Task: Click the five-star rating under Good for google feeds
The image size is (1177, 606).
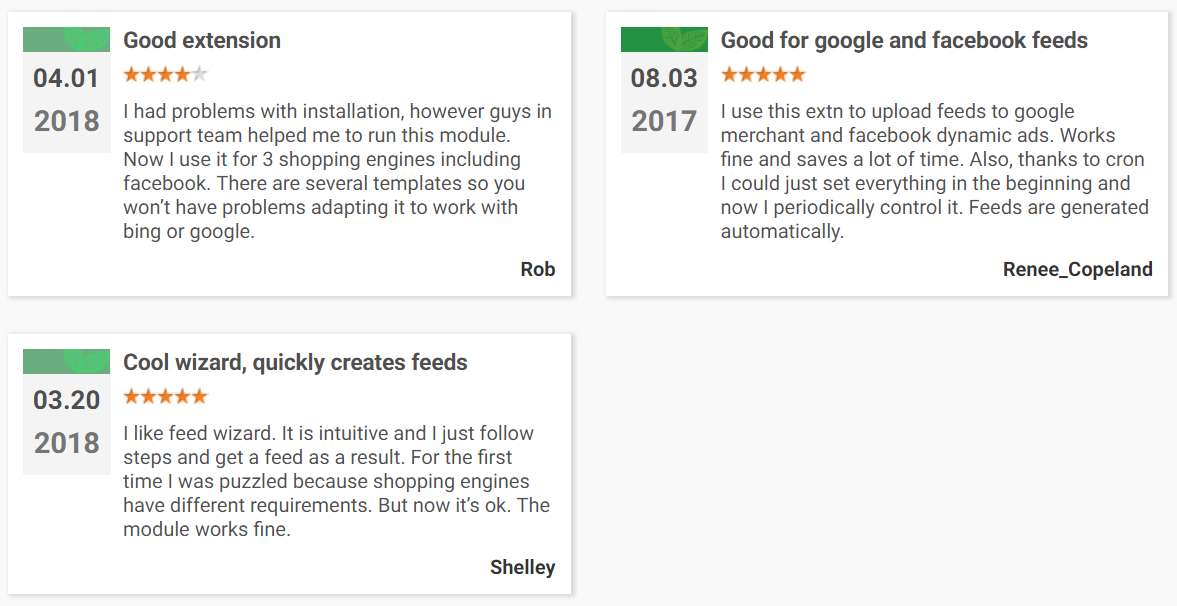Action: click(763, 74)
